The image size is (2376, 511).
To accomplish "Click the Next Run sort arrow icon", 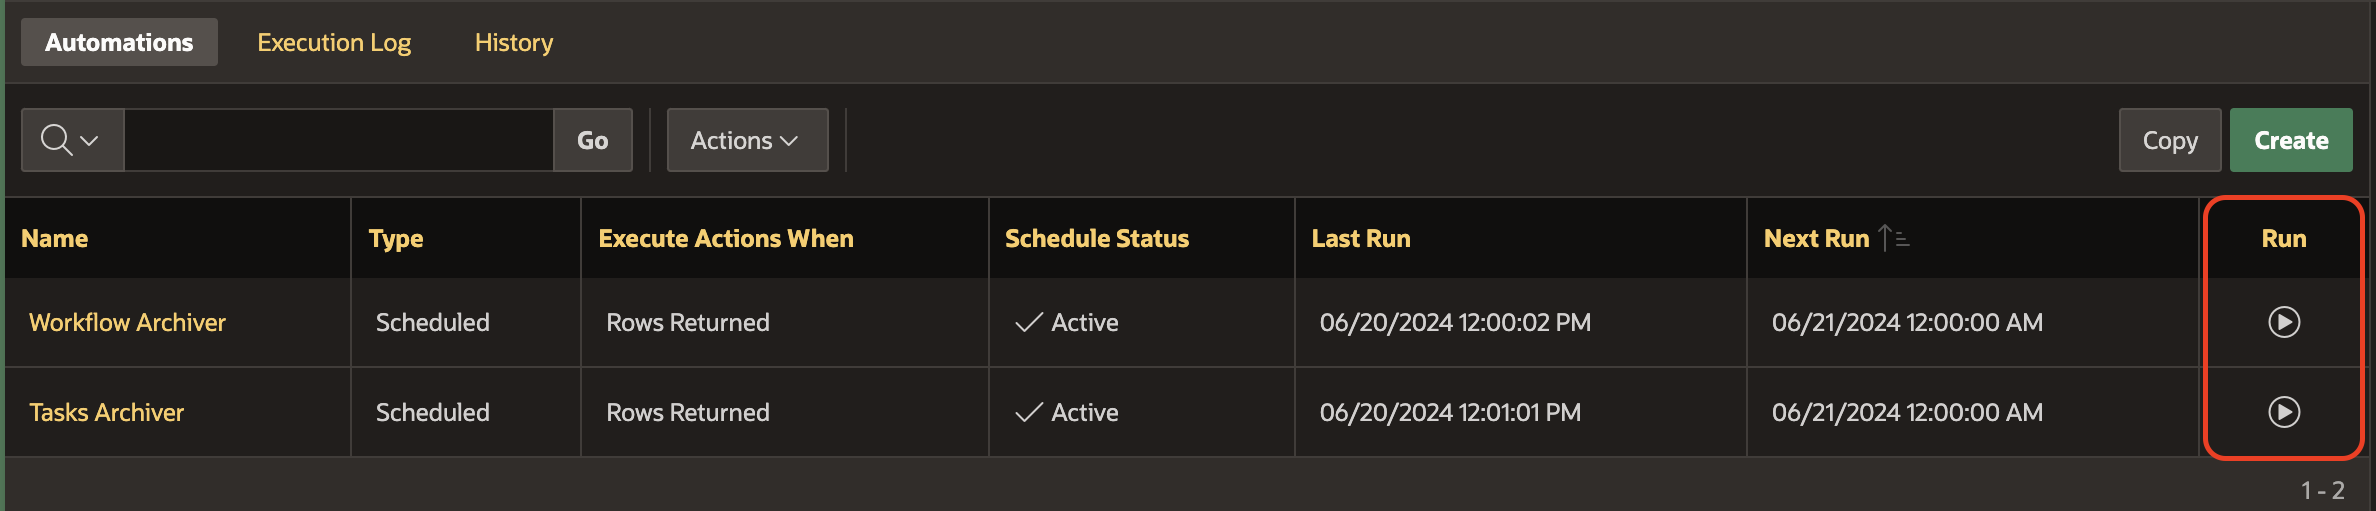I will (1893, 238).
